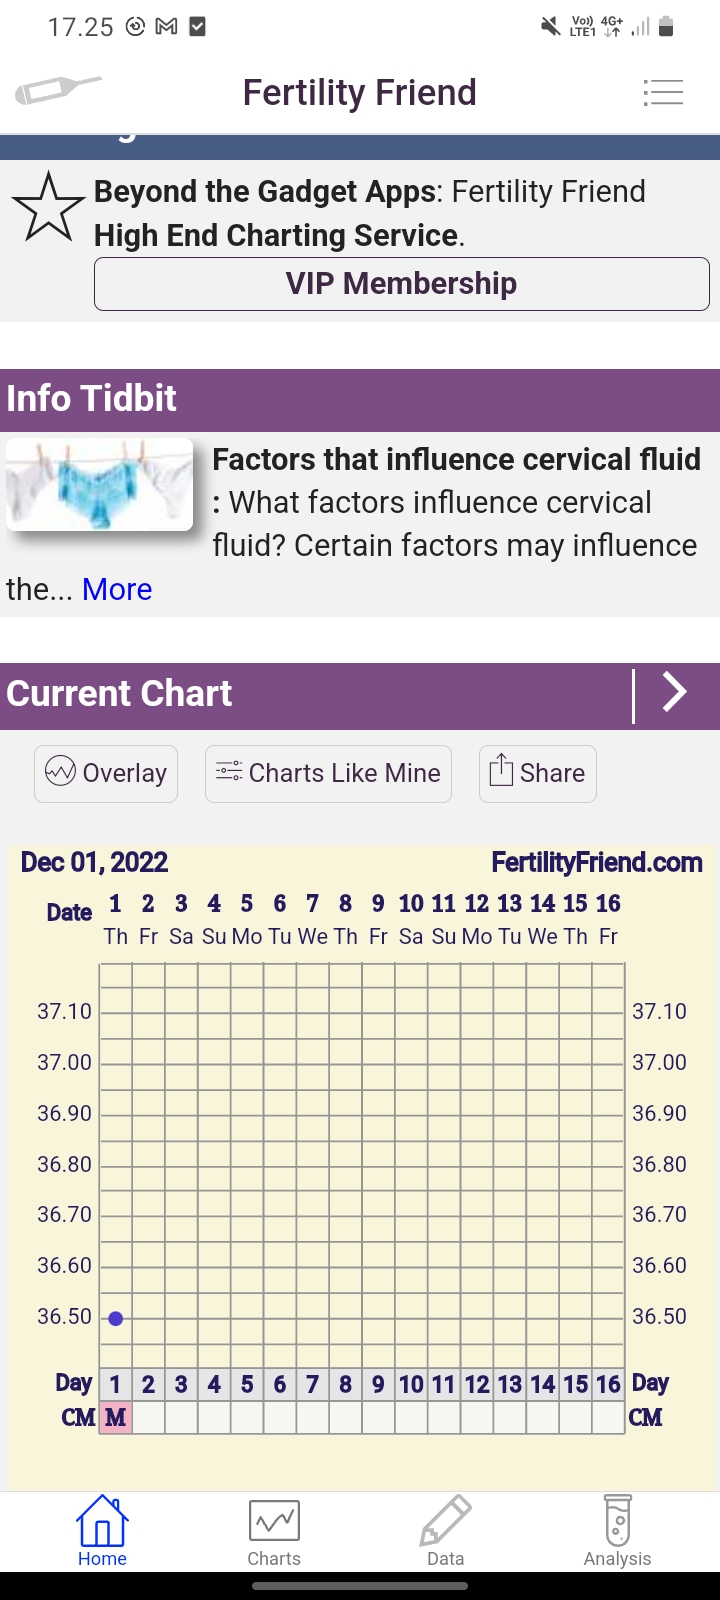Expand Current Chart with arrow chevron
Viewport: 720px width, 1600px height.
coord(675,693)
